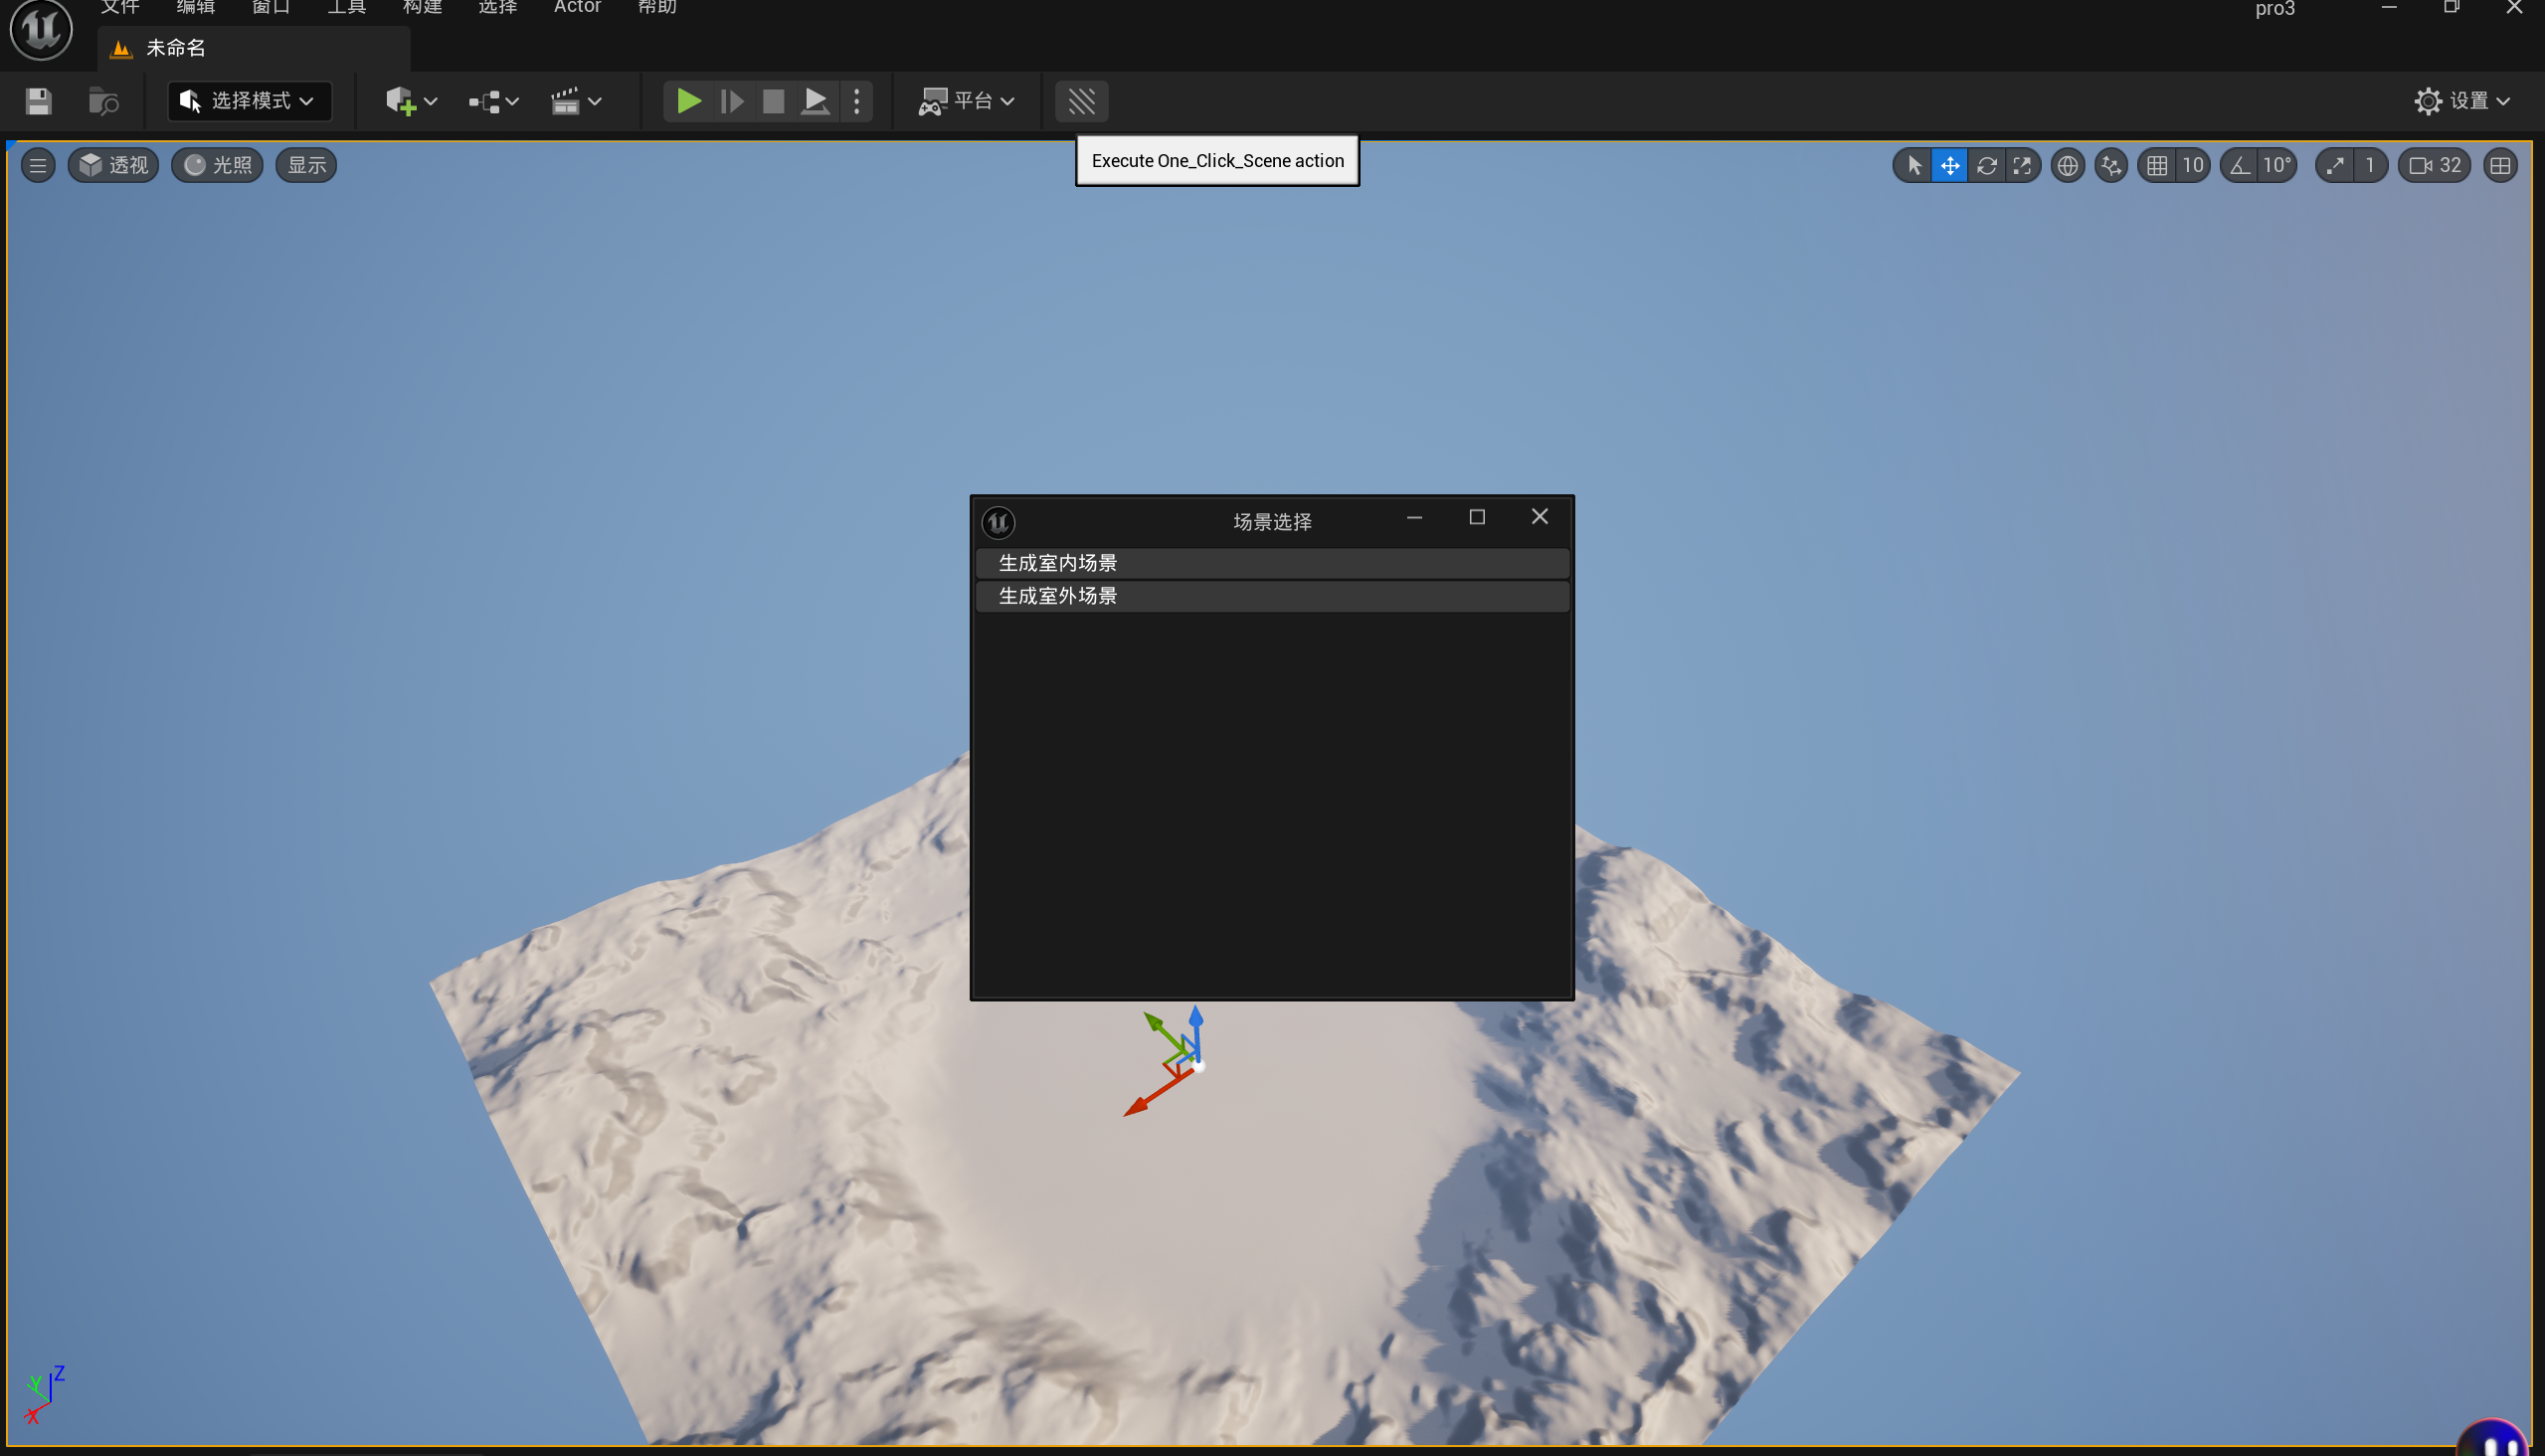Expand the 平台 platforms dropdown
2545x1456 pixels.
coord(967,101)
